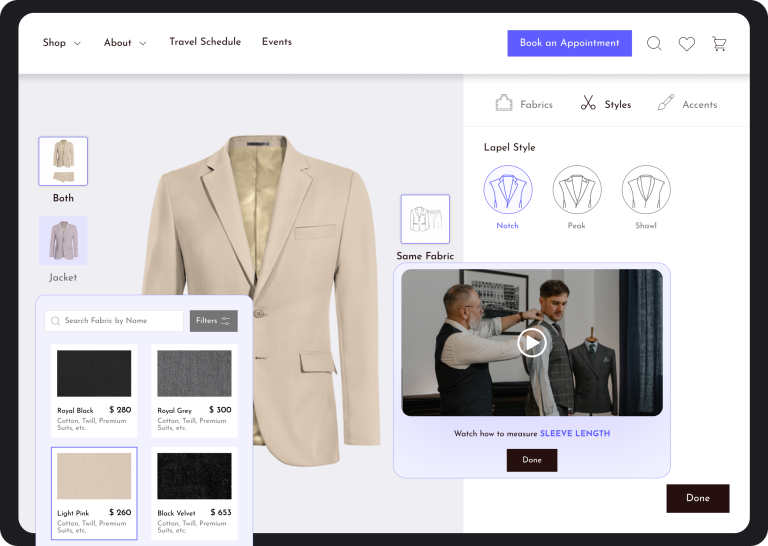
Task: Play the sleeve length tutorial video
Action: click(531, 342)
